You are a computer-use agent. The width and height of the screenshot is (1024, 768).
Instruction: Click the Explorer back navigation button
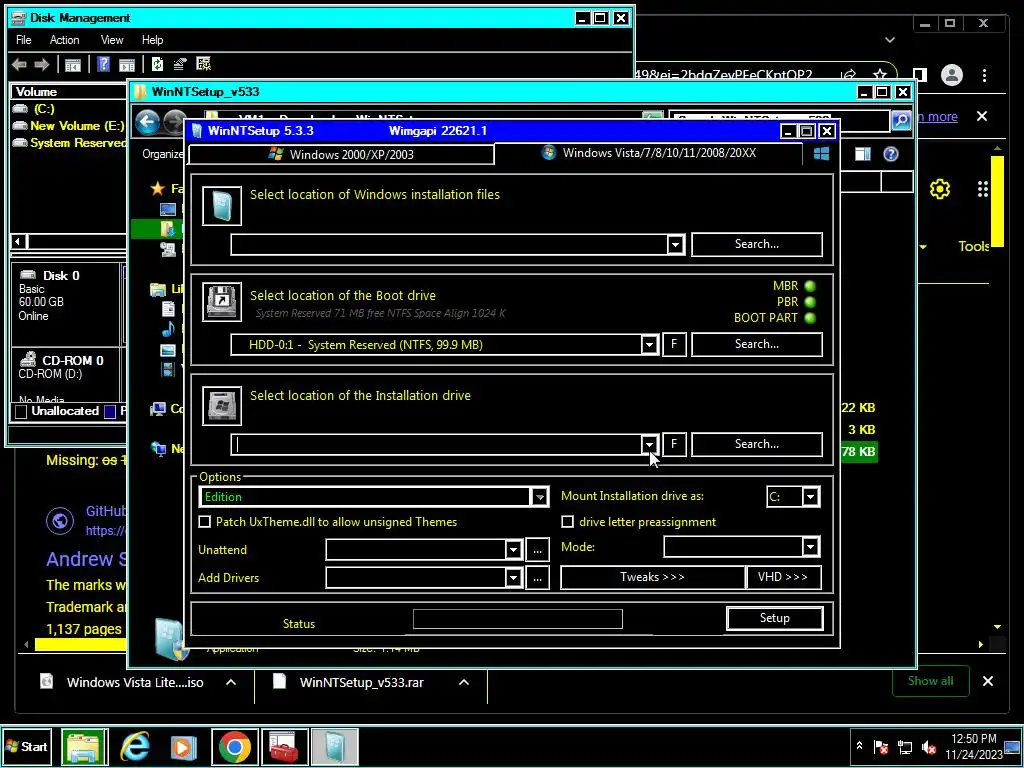[148, 121]
